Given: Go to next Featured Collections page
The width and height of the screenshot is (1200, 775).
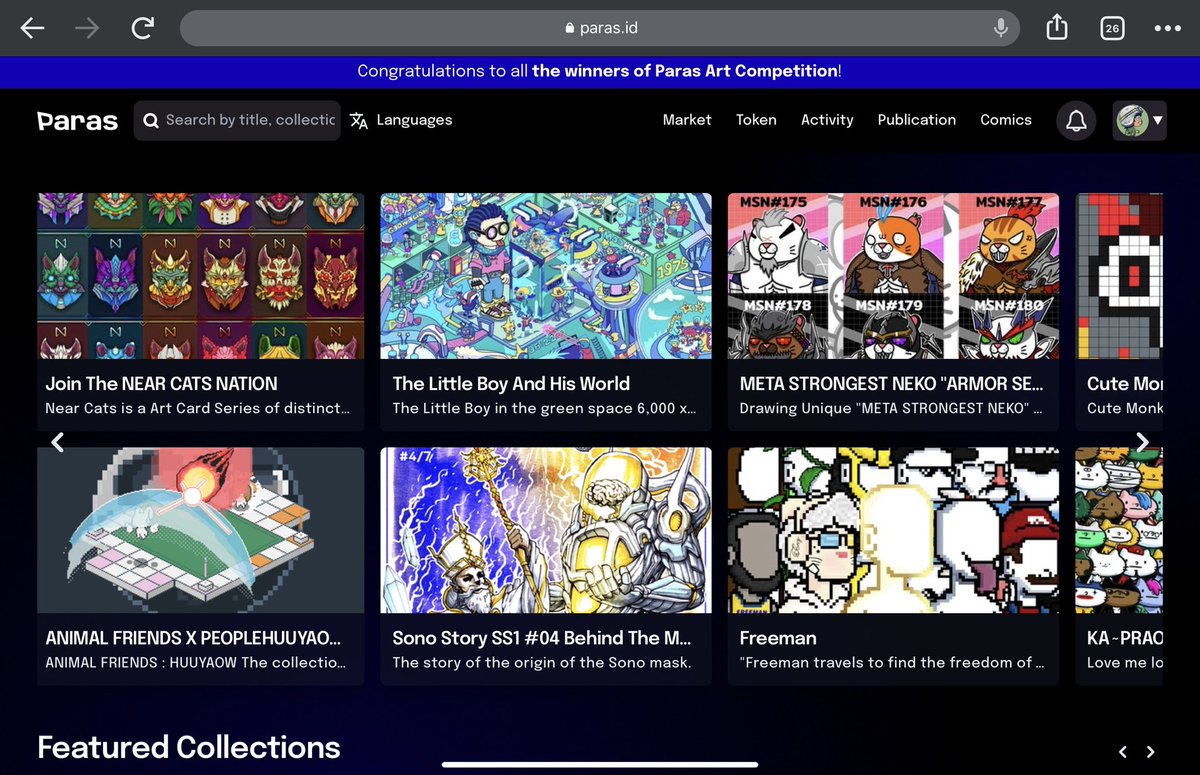Looking at the screenshot, I should (1151, 752).
